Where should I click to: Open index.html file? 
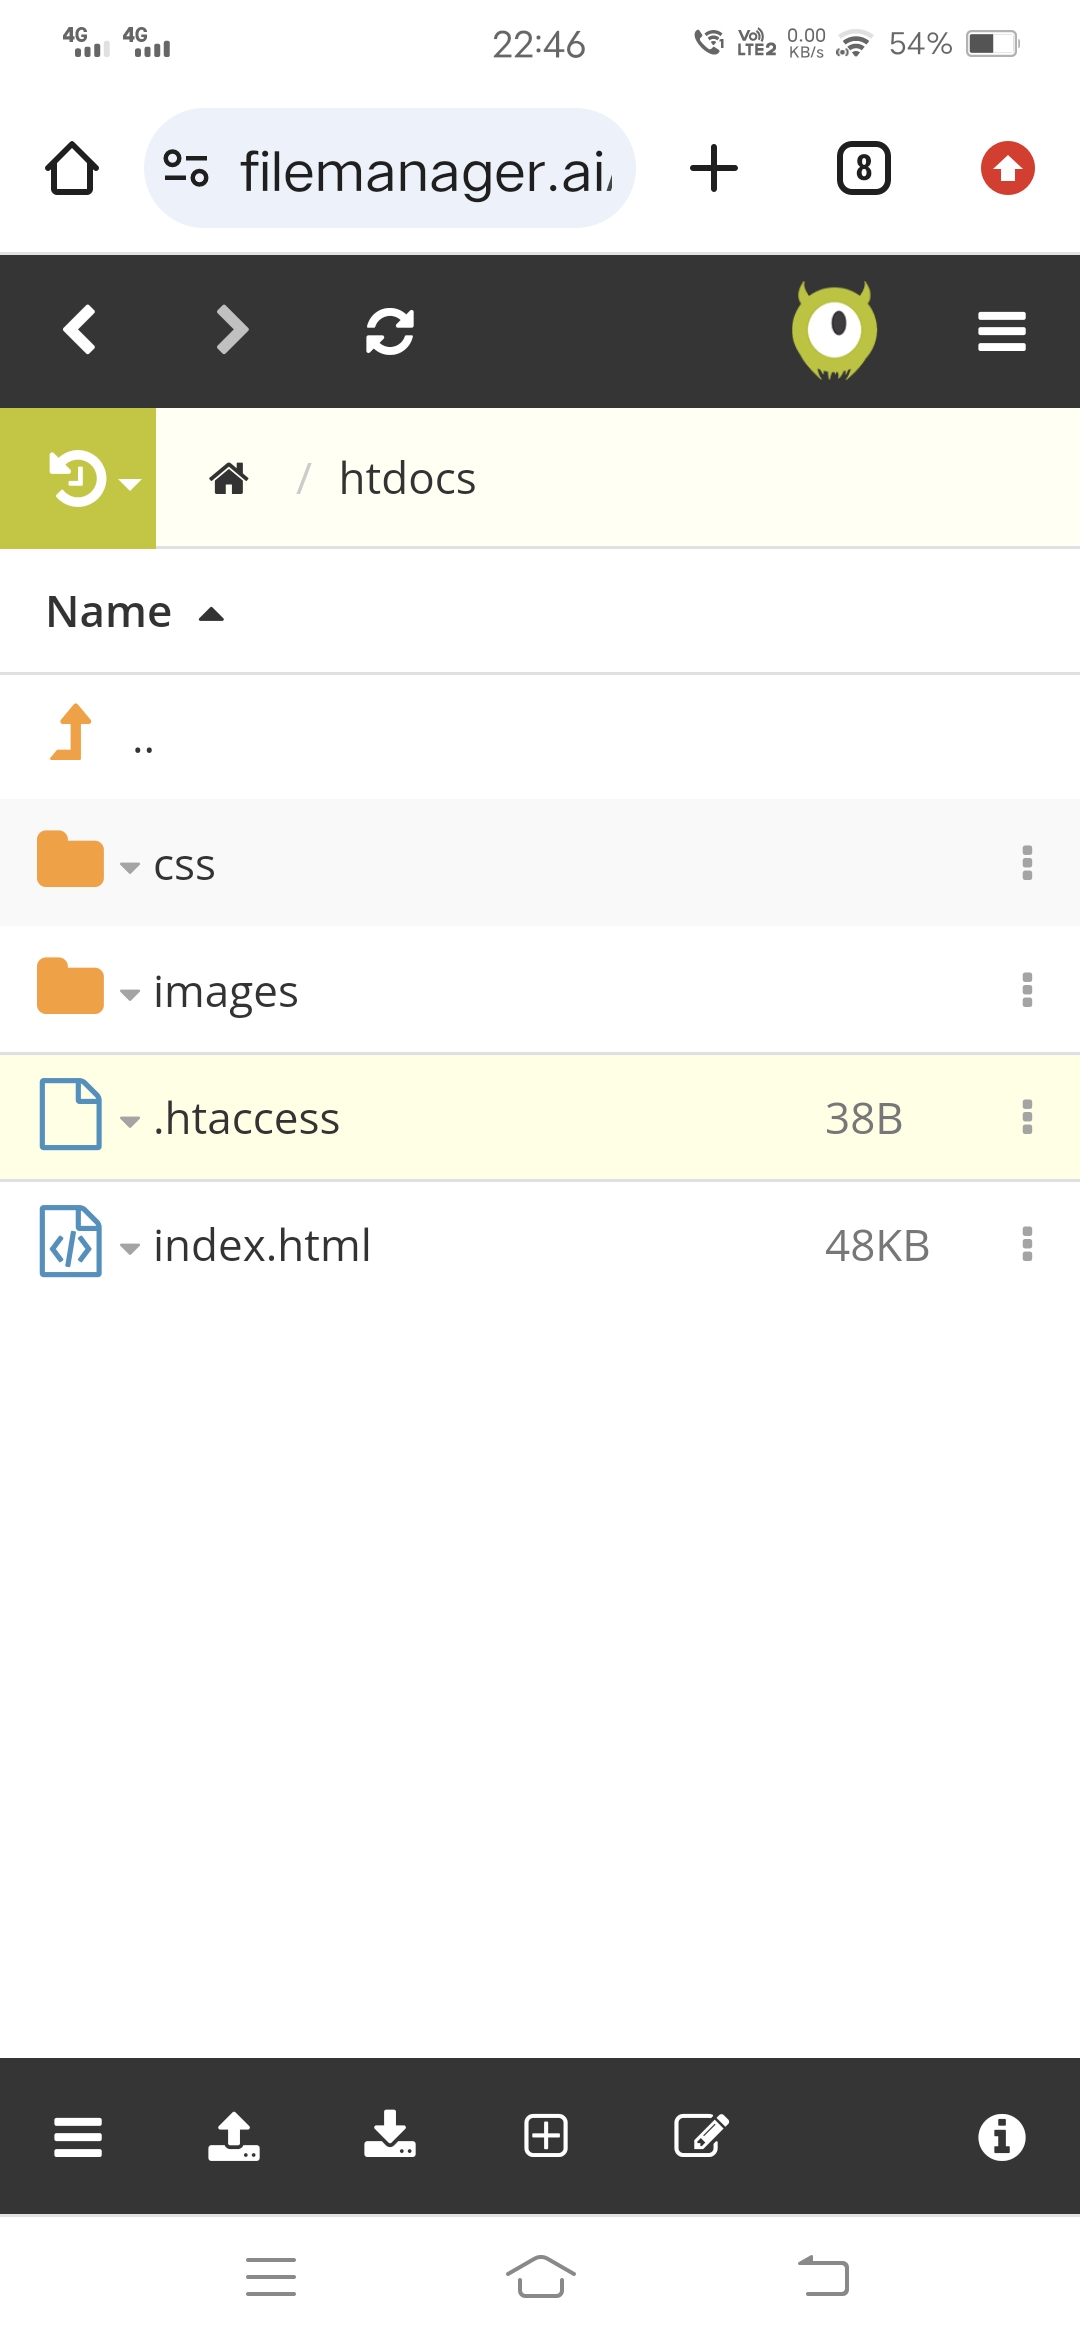pyautogui.click(x=262, y=1245)
